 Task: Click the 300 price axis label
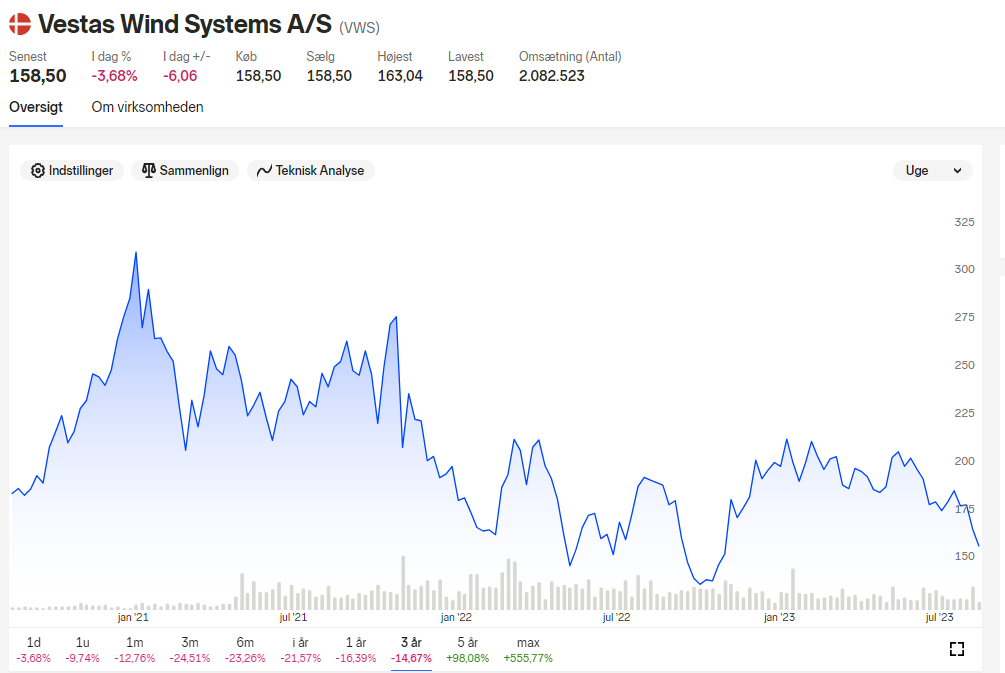pos(964,269)
